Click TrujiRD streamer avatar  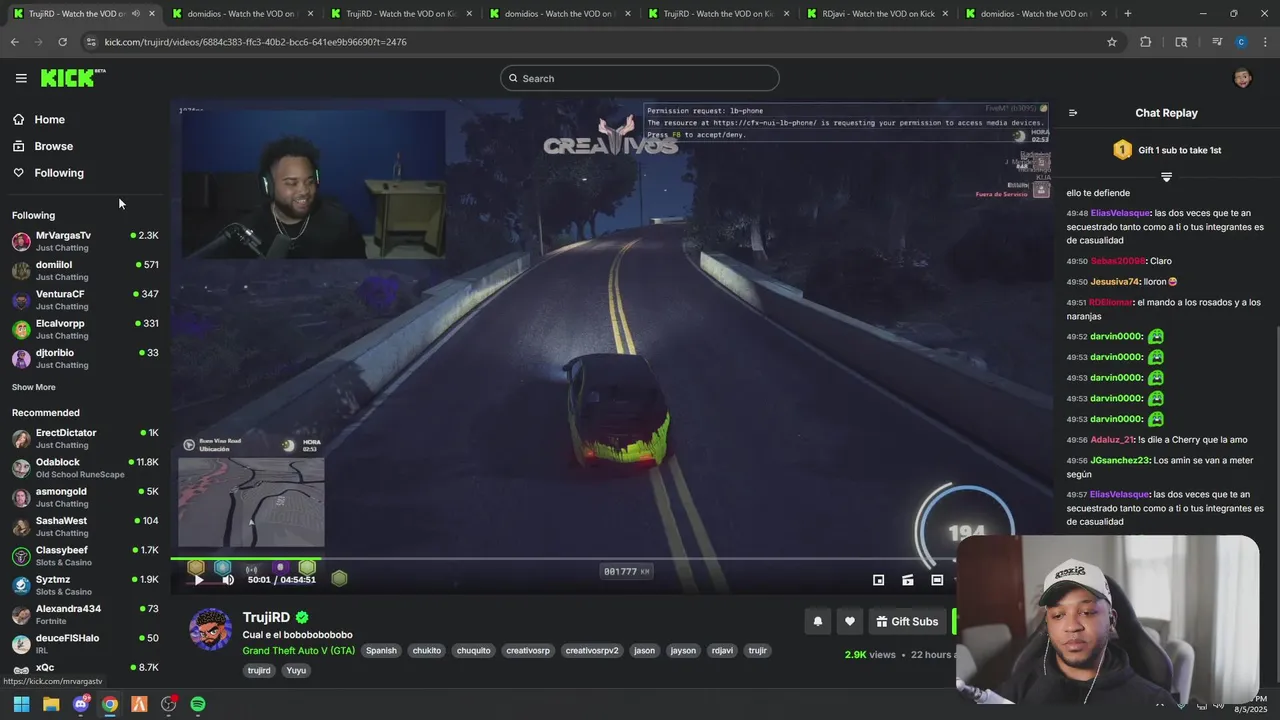(x=210, y=629)
